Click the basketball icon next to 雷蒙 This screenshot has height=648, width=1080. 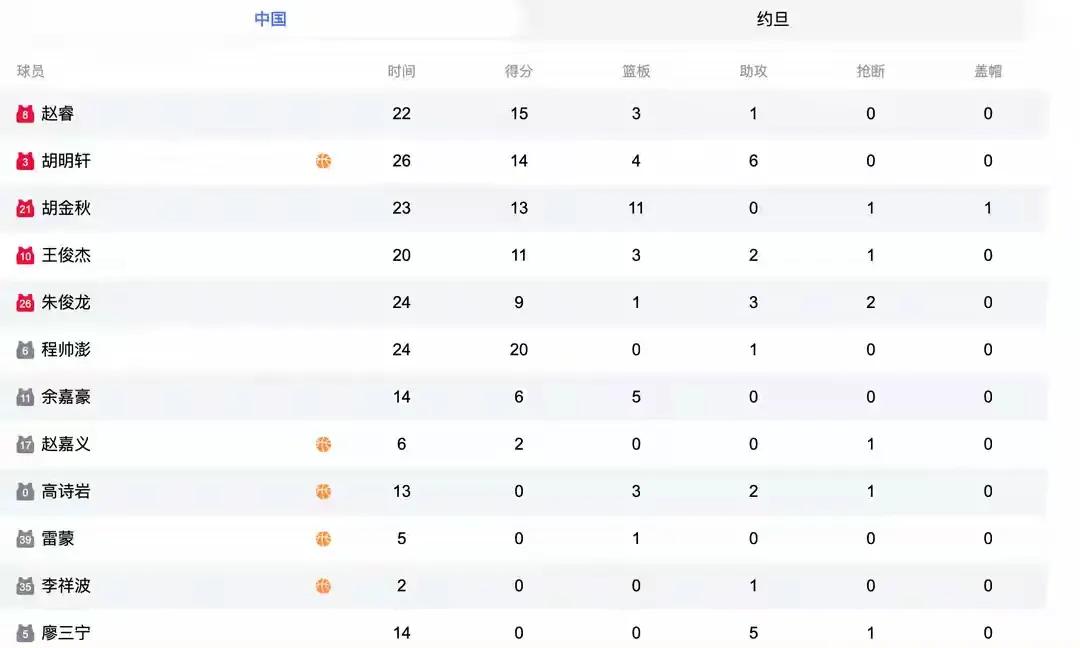[x=323, y=539]
